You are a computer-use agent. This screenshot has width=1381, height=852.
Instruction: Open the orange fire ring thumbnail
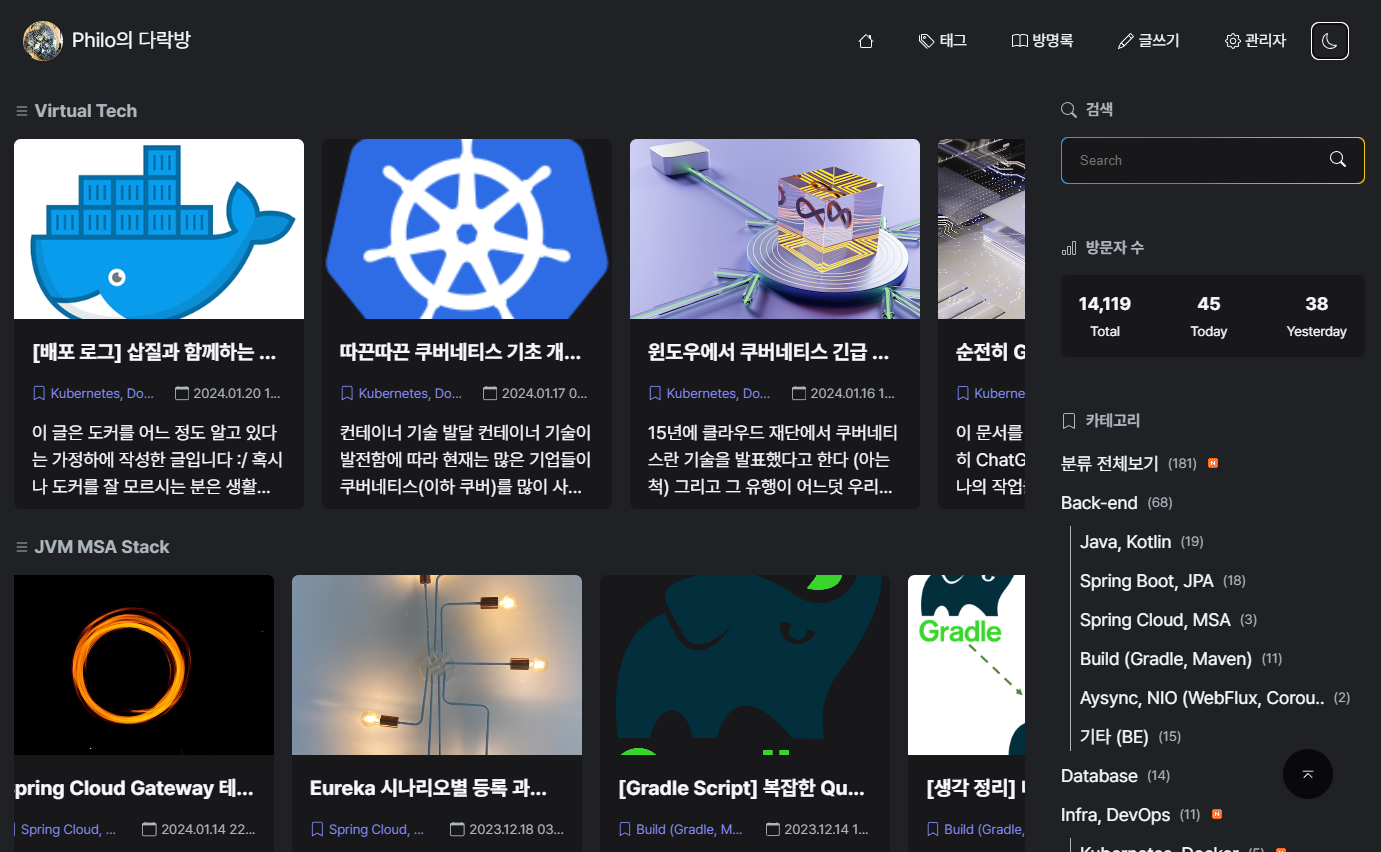tap(144, 665)
